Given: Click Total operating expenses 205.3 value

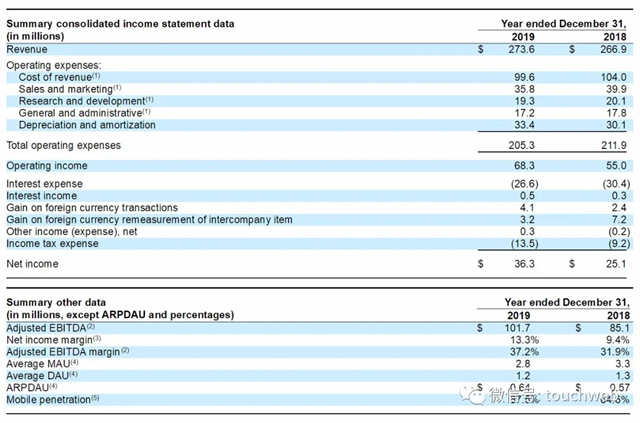Looking at the screenshot, I should tap(521, 145).
